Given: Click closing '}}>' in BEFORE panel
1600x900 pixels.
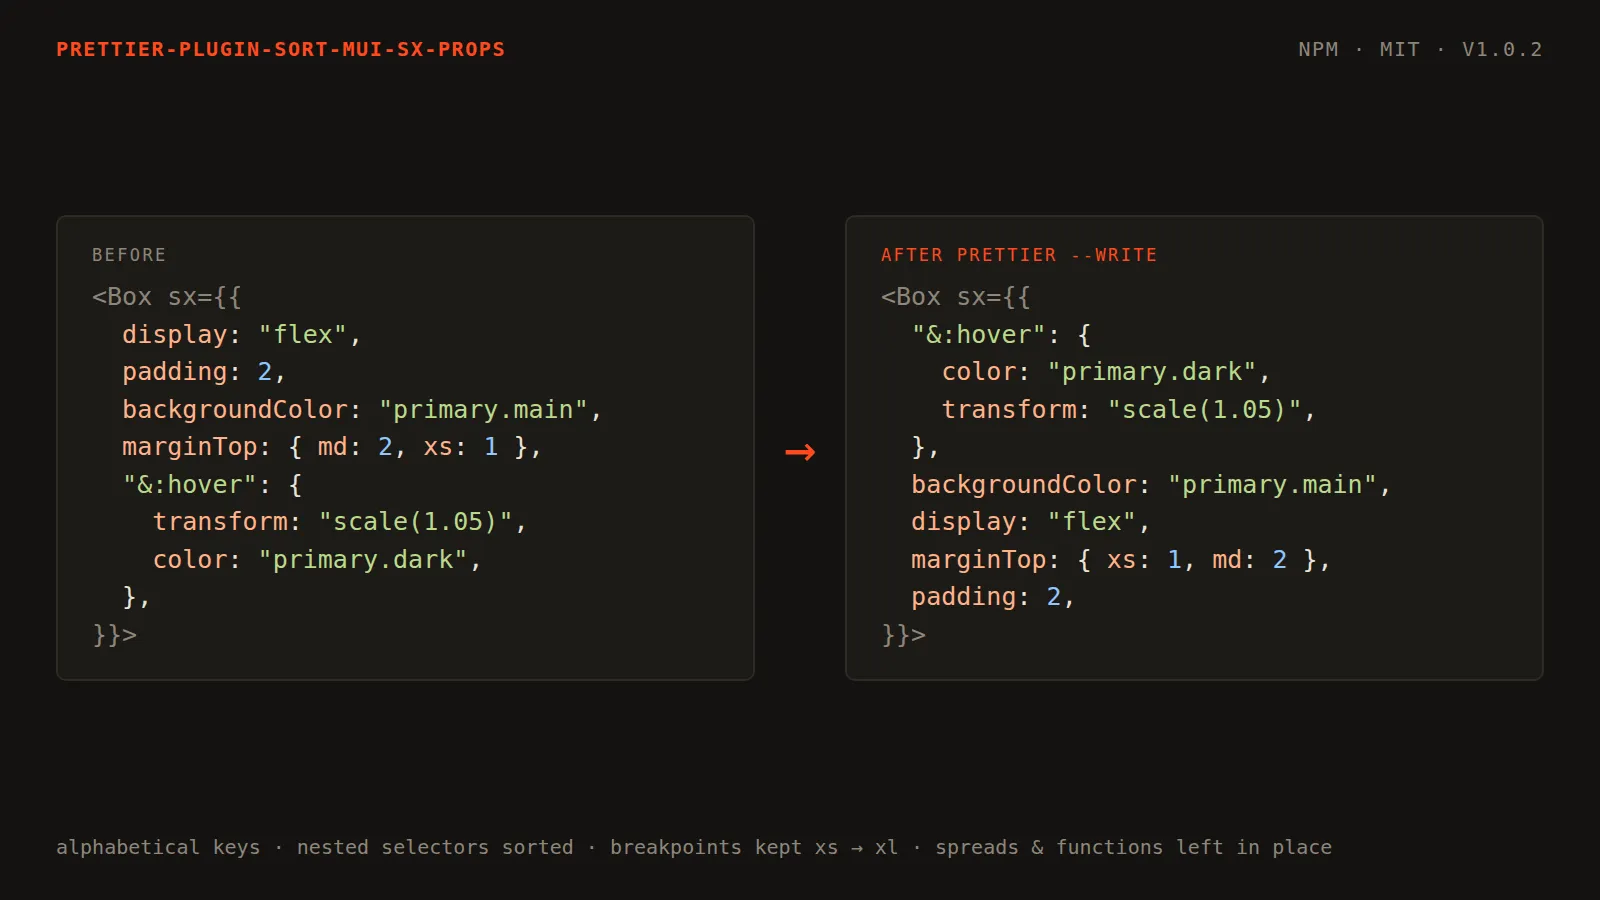Looking at the screenshot, I should (115, 634).
